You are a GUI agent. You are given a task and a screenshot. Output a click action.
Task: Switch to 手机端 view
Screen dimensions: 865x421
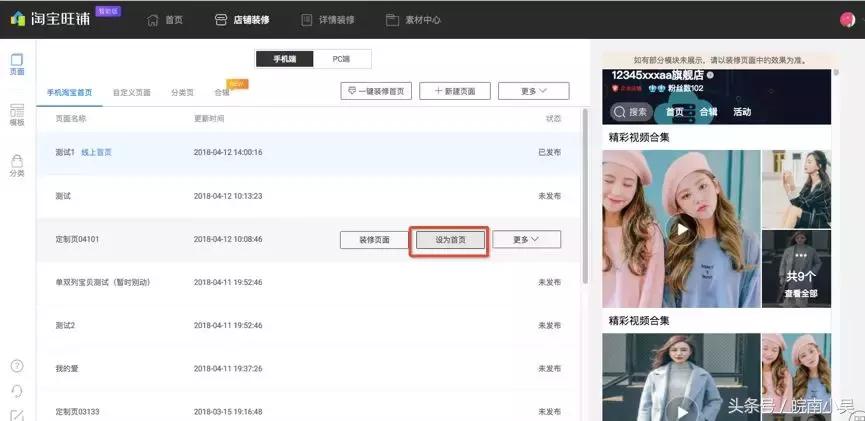pos(284,59)
